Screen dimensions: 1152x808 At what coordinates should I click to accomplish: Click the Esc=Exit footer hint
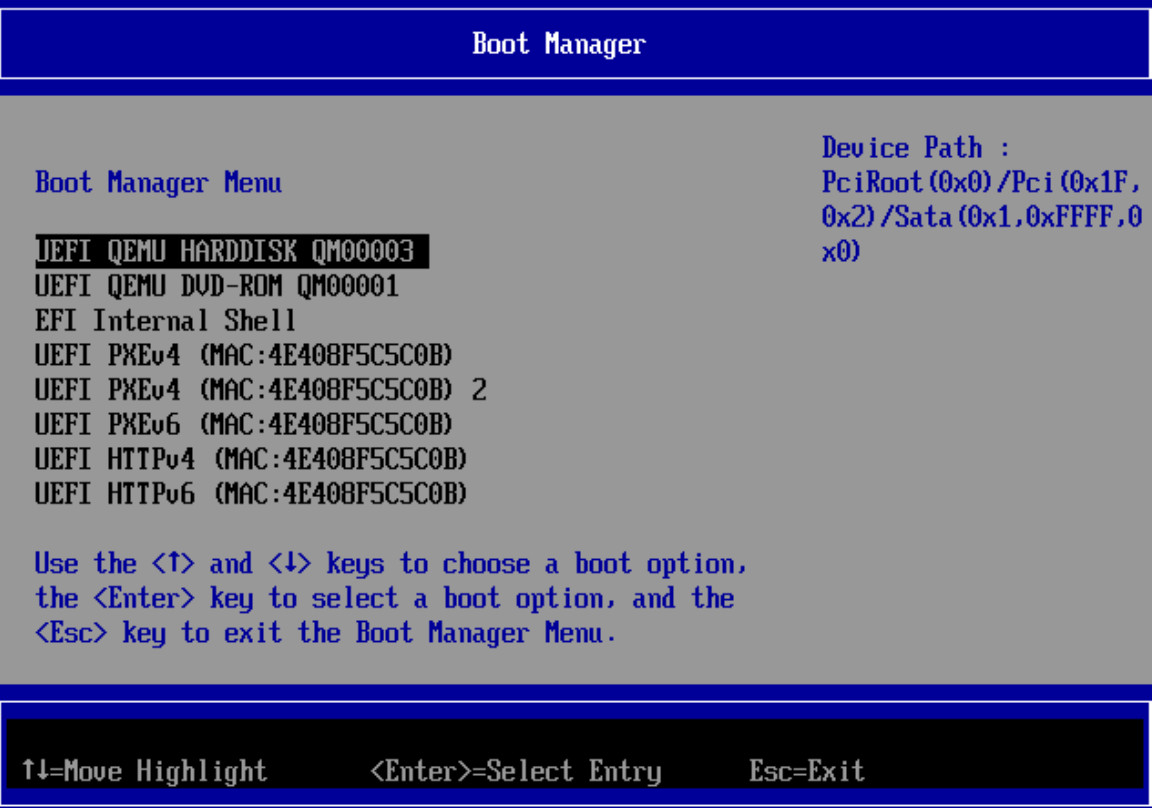point(807,771)
